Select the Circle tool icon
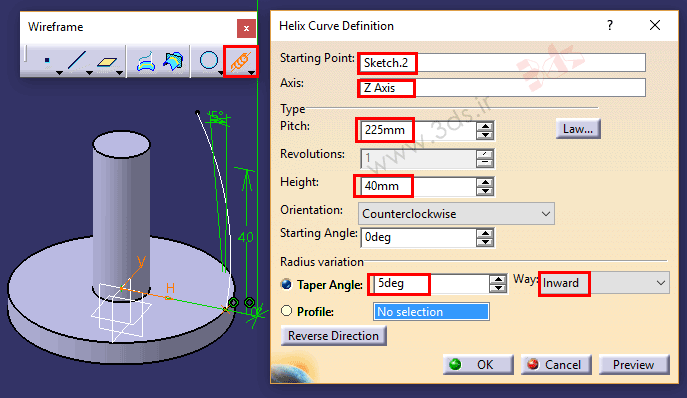687x398 pixels. coord(209,60)
